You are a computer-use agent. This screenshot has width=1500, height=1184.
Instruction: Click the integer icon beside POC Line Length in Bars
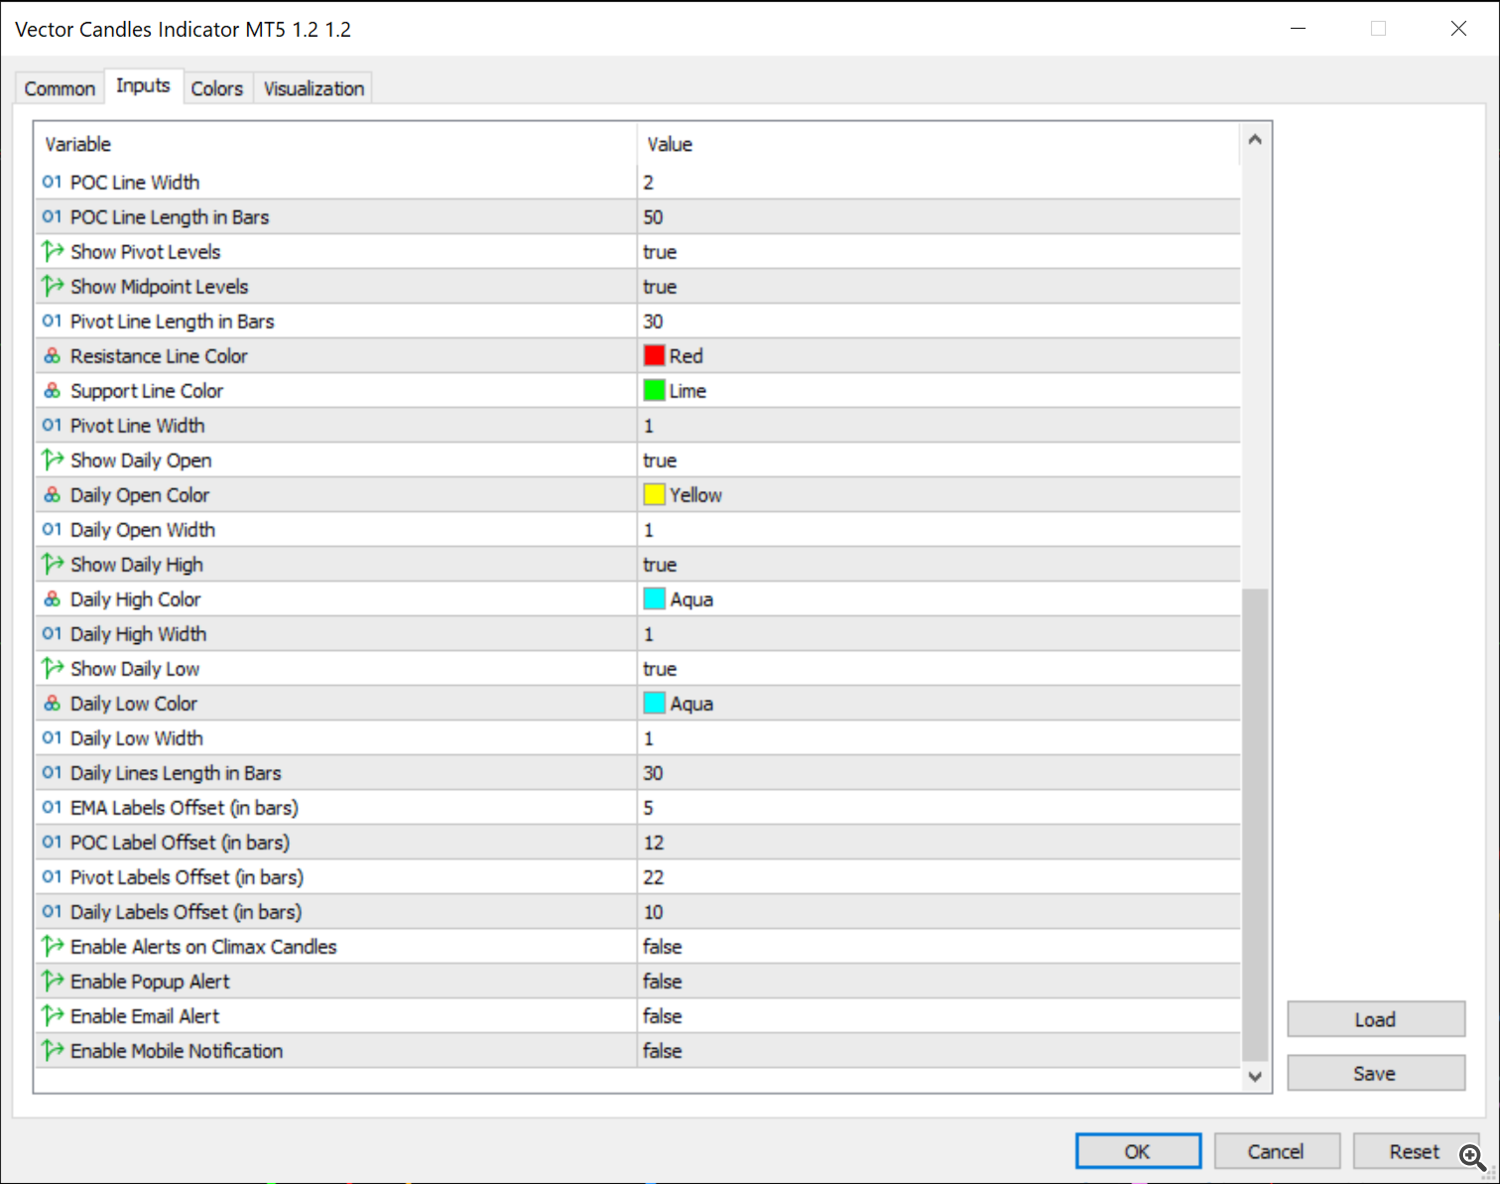coord(52,217)
